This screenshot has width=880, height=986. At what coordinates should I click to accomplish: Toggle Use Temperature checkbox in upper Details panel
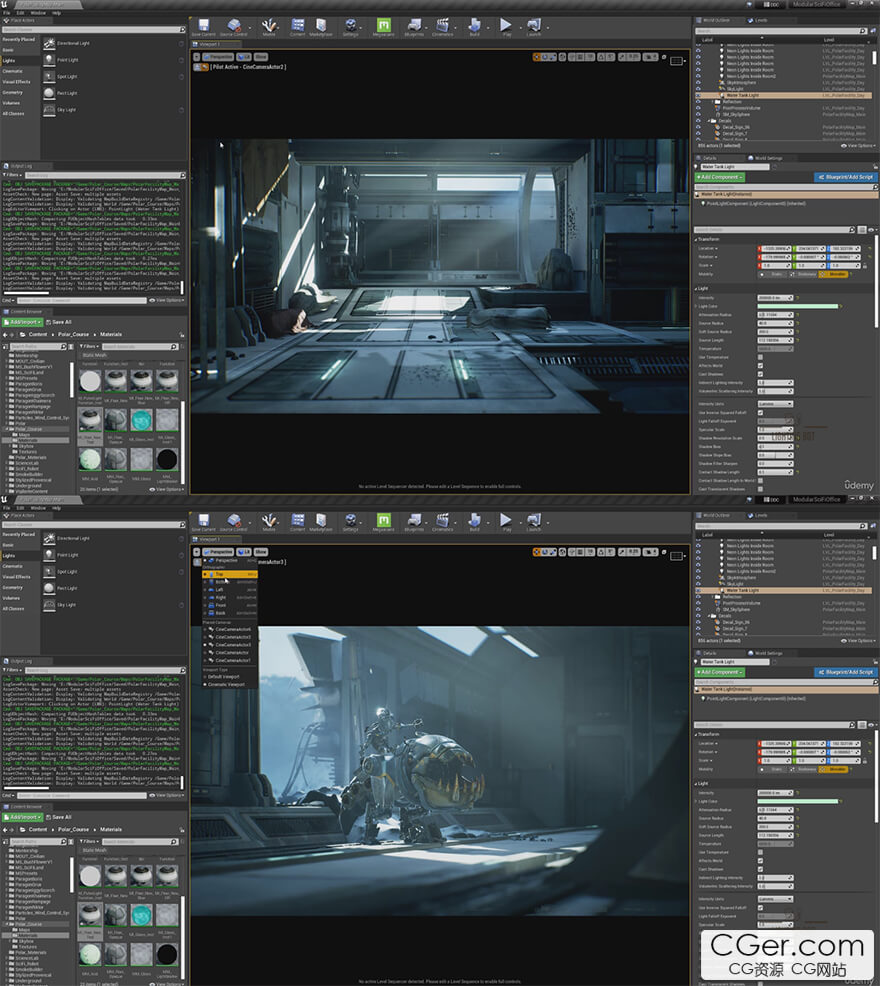coord(760,357)
